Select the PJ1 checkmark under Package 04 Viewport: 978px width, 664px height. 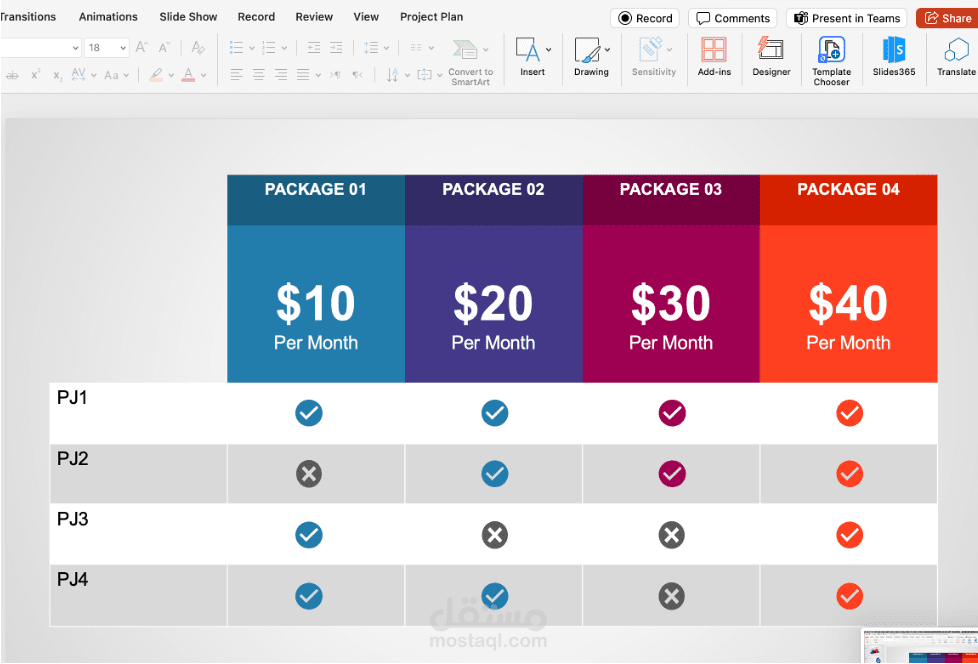(x=850, y=413)
